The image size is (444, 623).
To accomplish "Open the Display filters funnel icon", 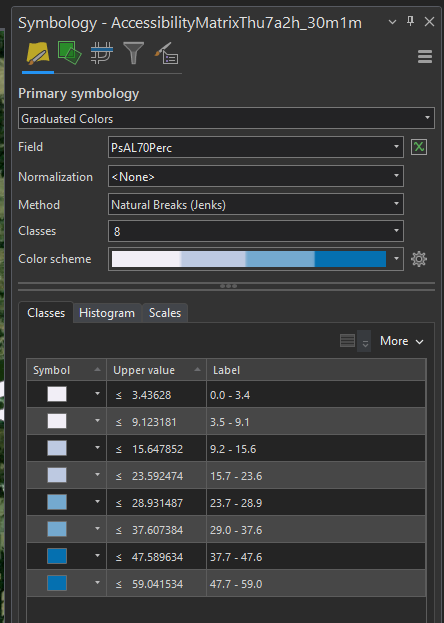I will tap(133, 53).
